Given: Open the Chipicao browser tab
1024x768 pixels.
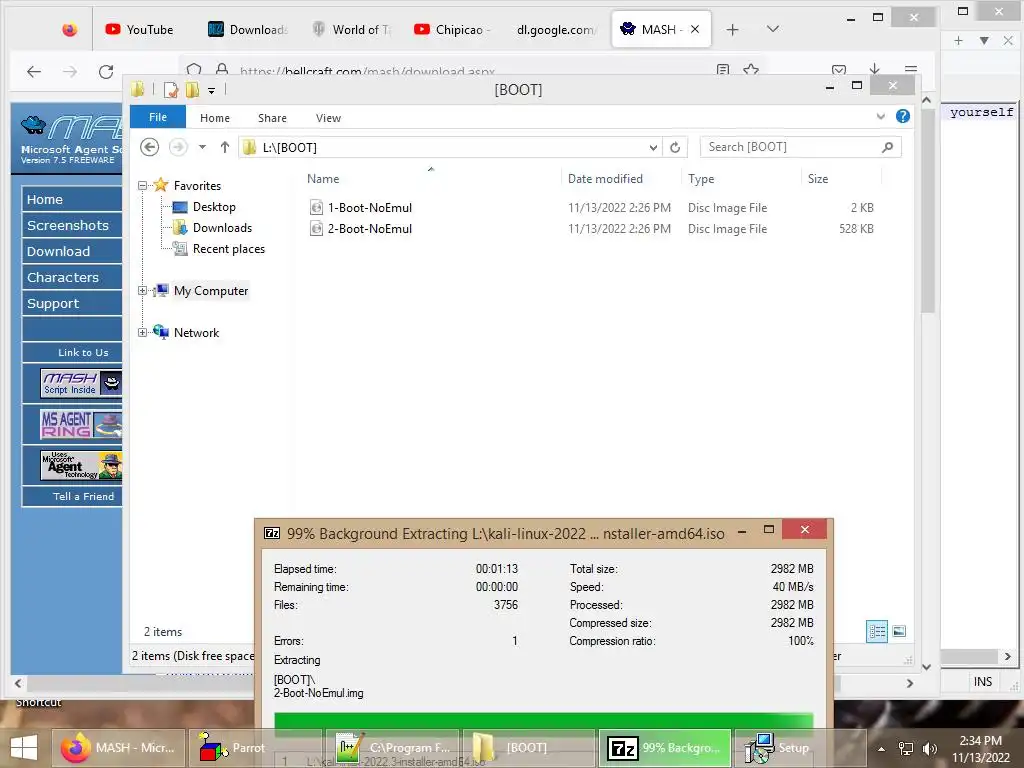Looking at the screenshot, I should point(453,29).
